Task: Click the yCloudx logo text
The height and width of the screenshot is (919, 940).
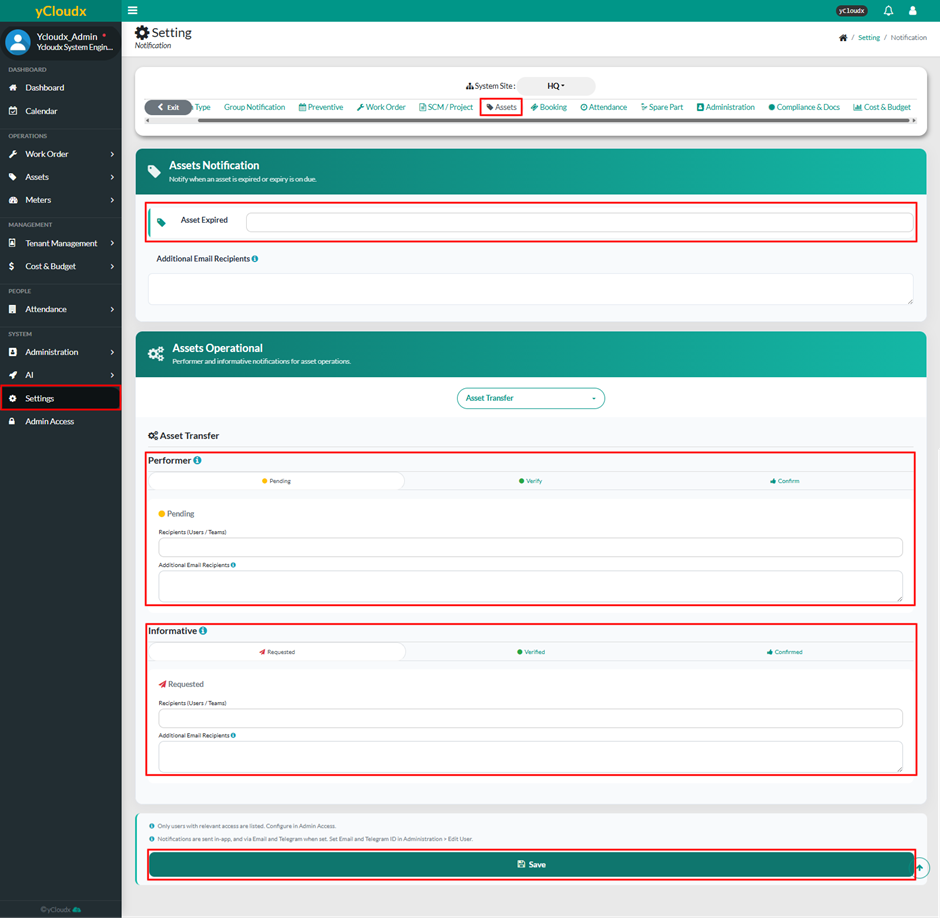Action: [x=61, y=11]
